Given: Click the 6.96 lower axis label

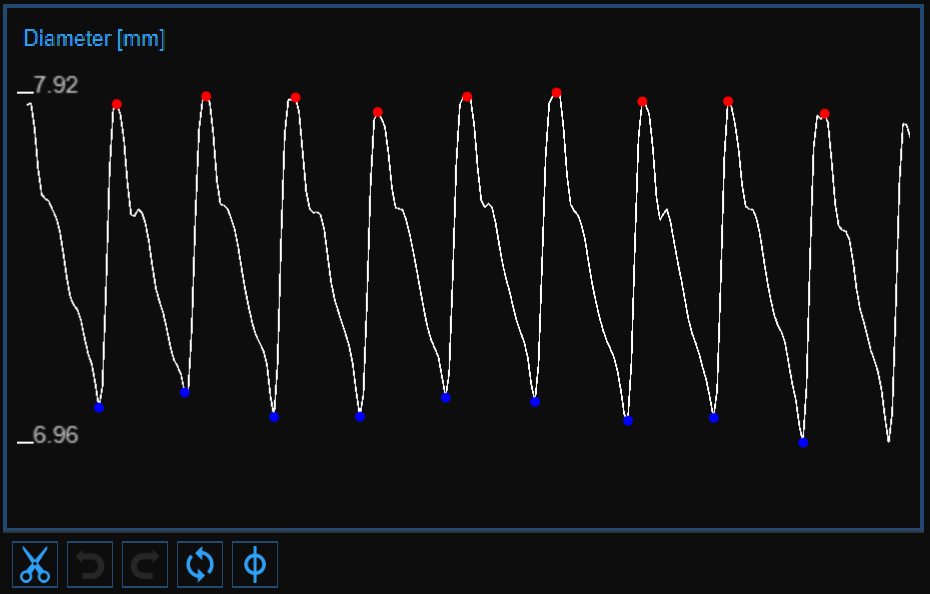Looking at the screenshot, I should point(55,436).
